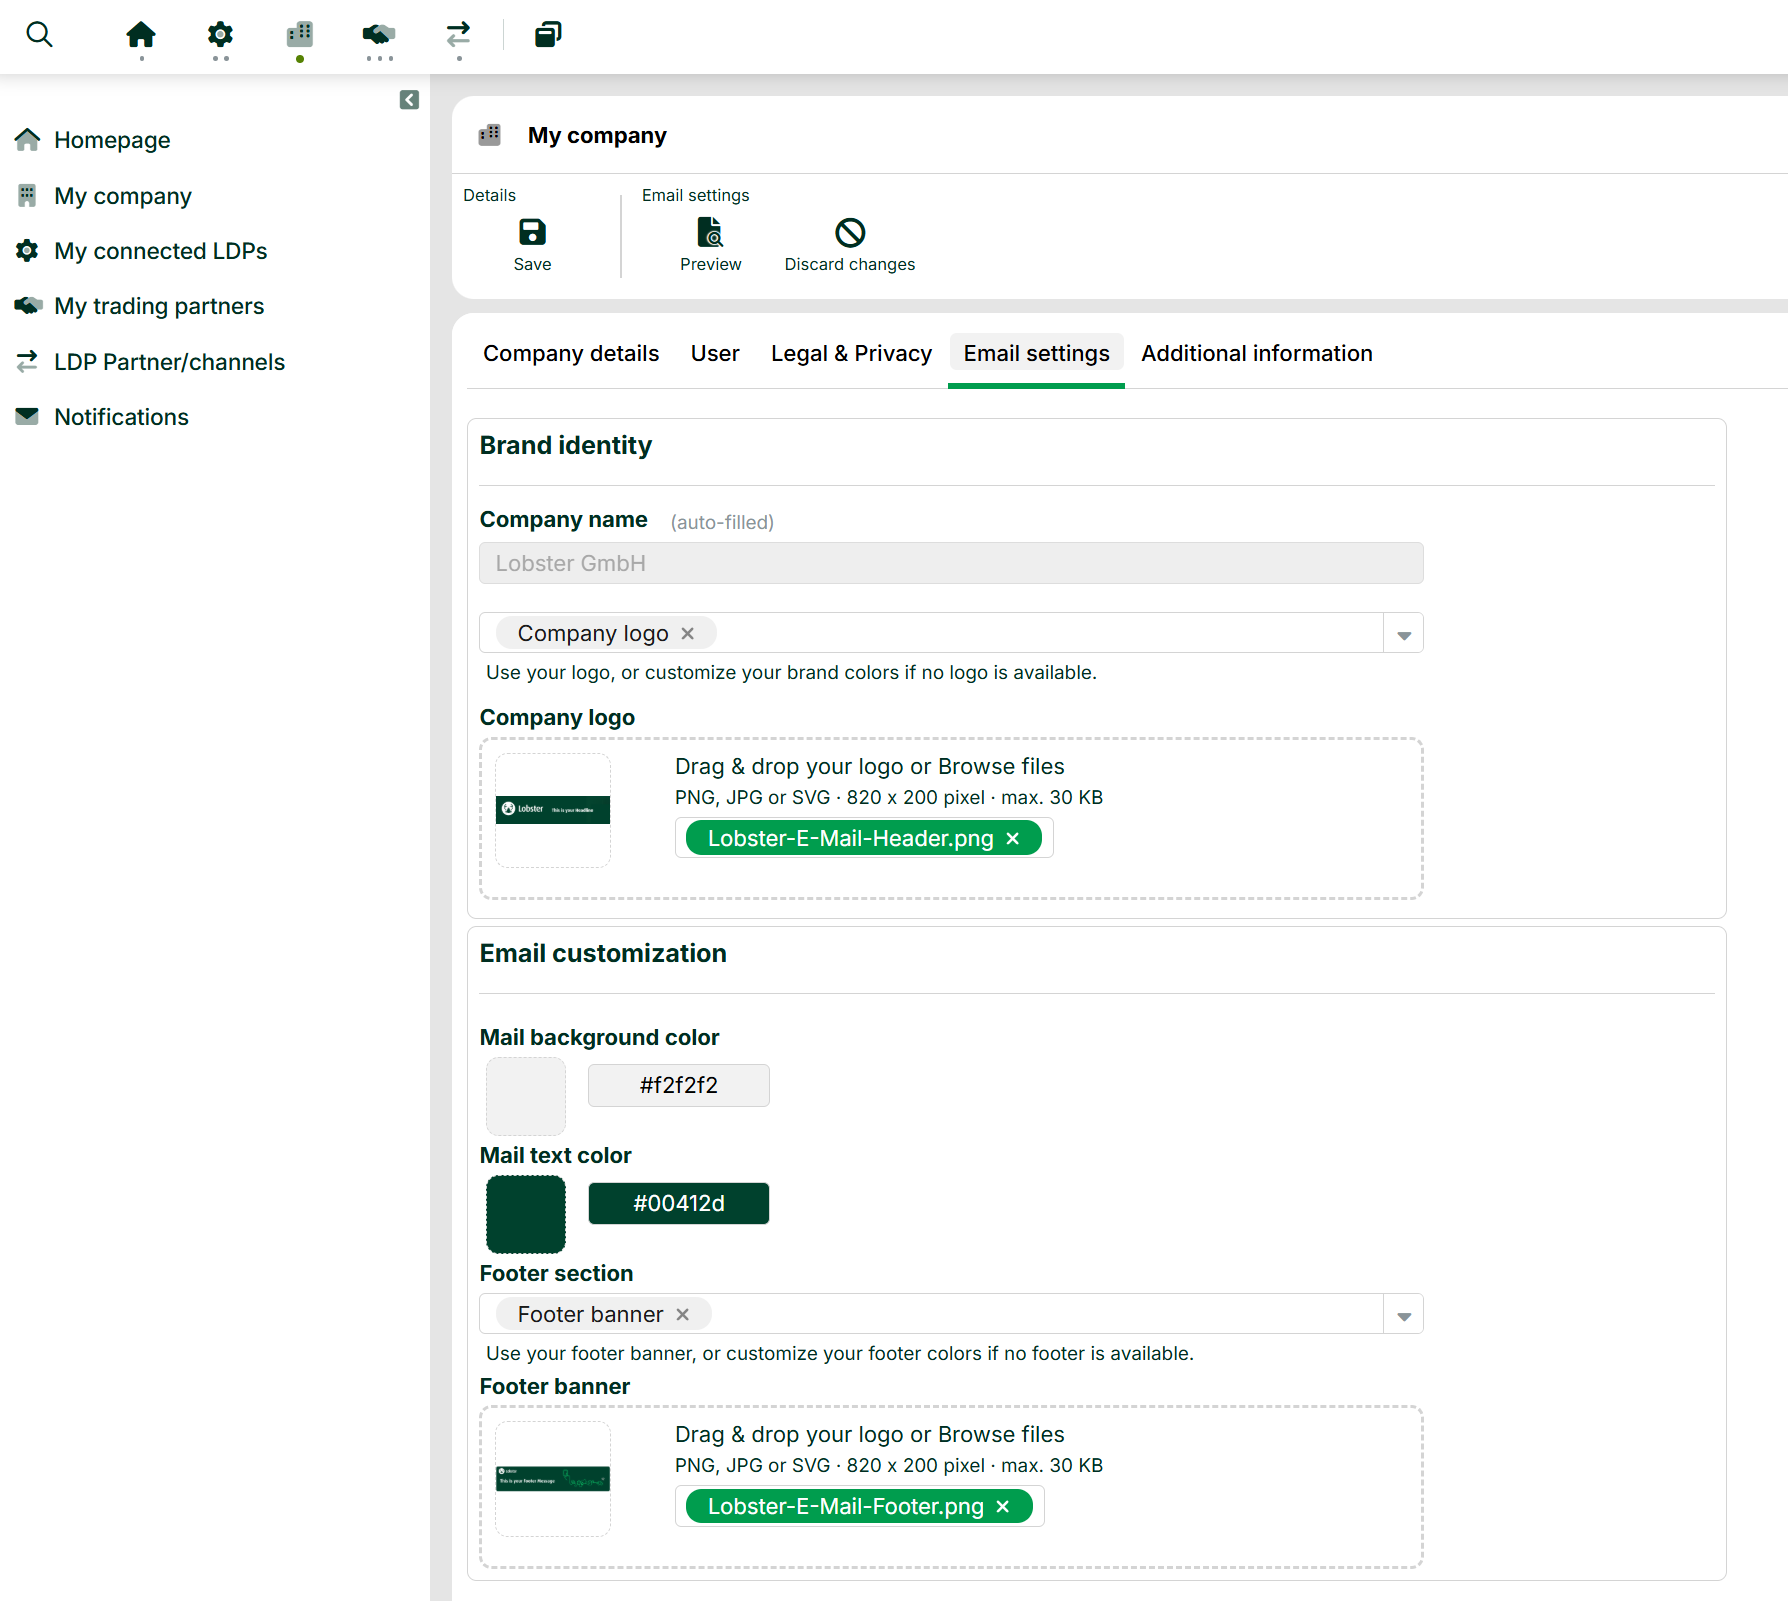
Task: Click the Email settings group label in toolbar
Action: tap(695, 195)
